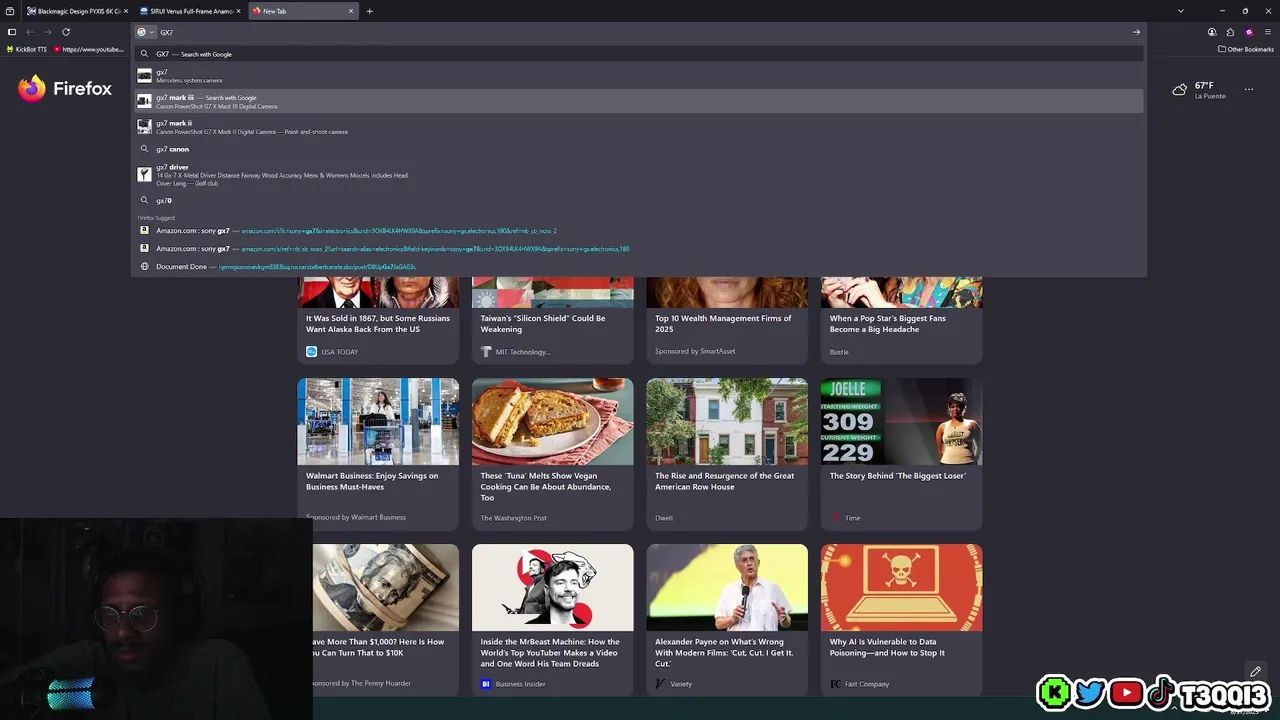Click Alexander Payne photo thumbnail

[727, 587]
